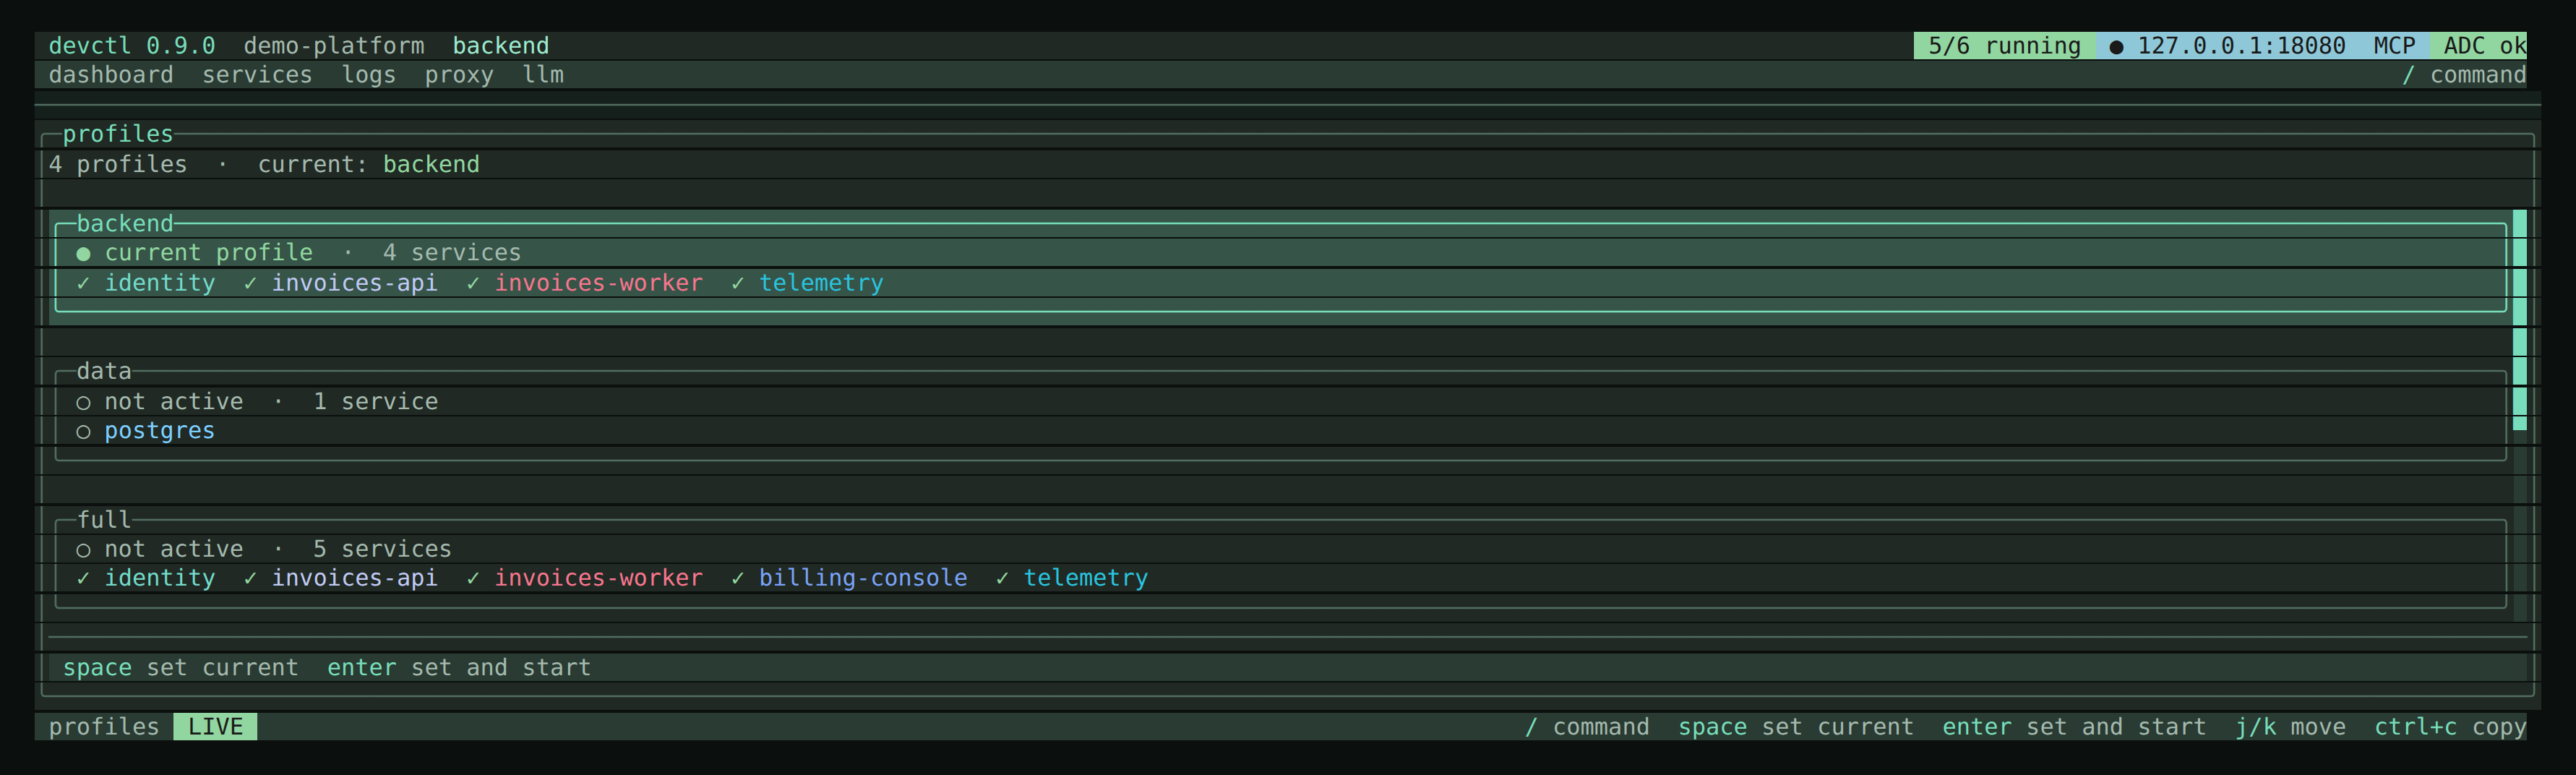This screenshot has height=775, width=2576.
Task: Click j/k move hint in status bar
Action: pyautogui.click(x=2290, y=727)
